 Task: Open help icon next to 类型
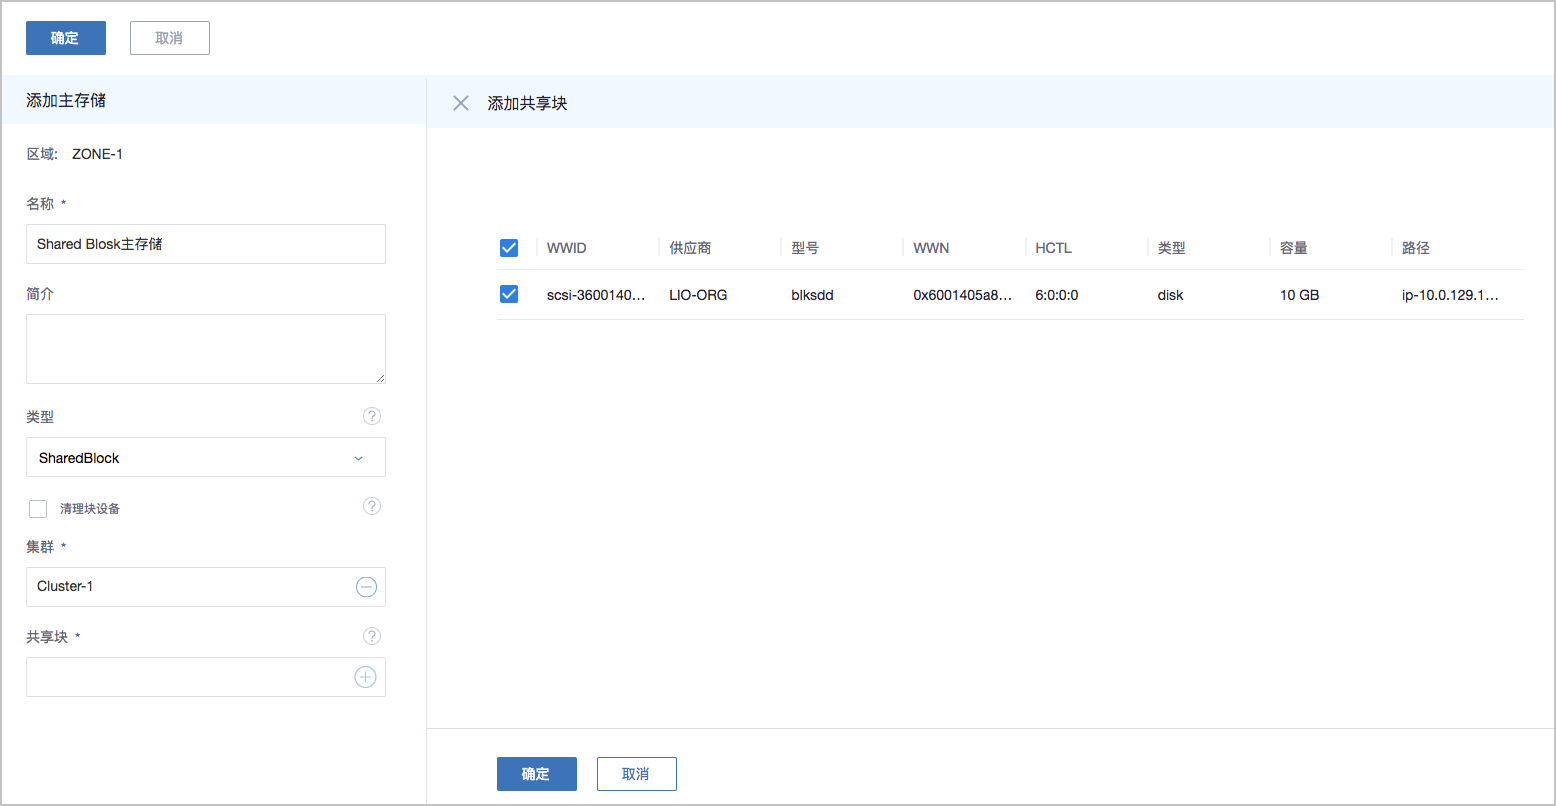[x=372, y=416]
